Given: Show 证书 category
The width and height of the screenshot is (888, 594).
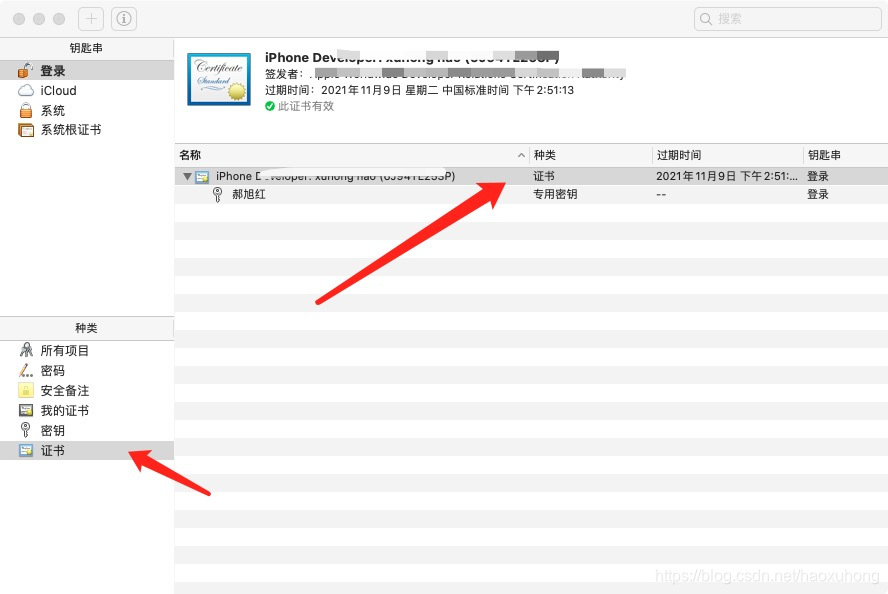Looking at the screenshot, I should [x=87, y=450].
